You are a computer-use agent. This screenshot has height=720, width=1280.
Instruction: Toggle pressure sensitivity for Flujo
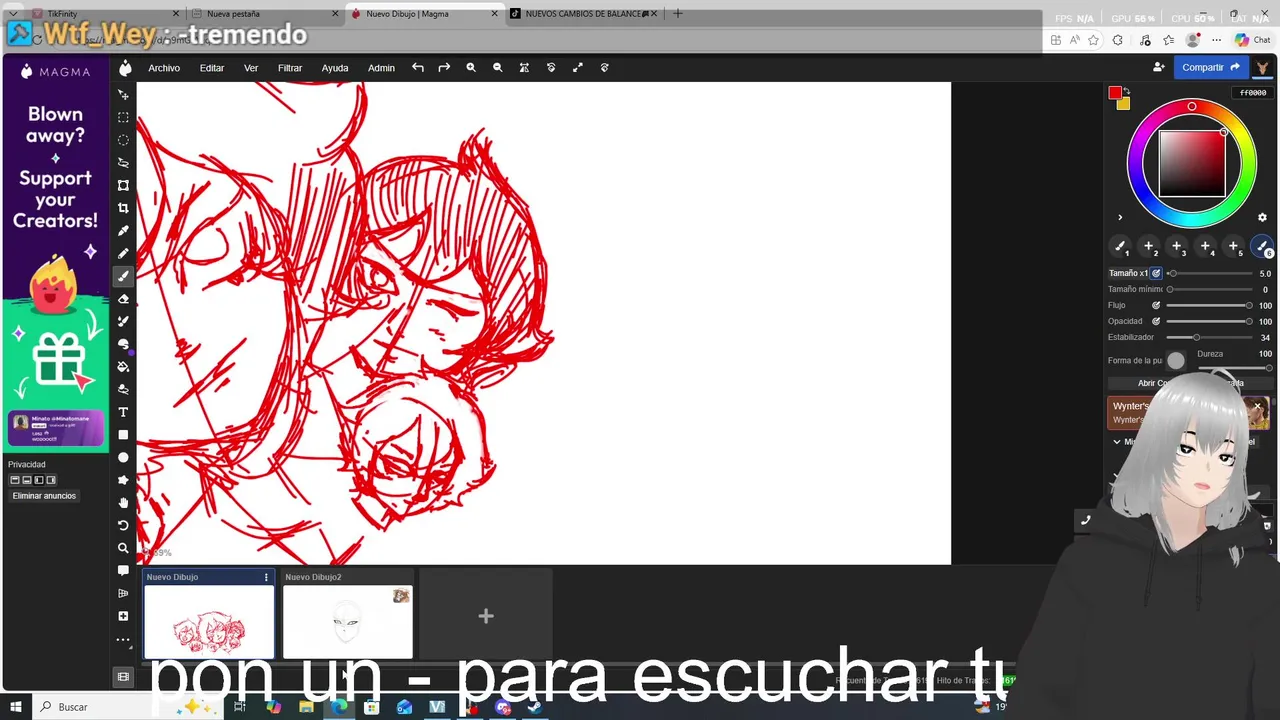click(1156, 305)
